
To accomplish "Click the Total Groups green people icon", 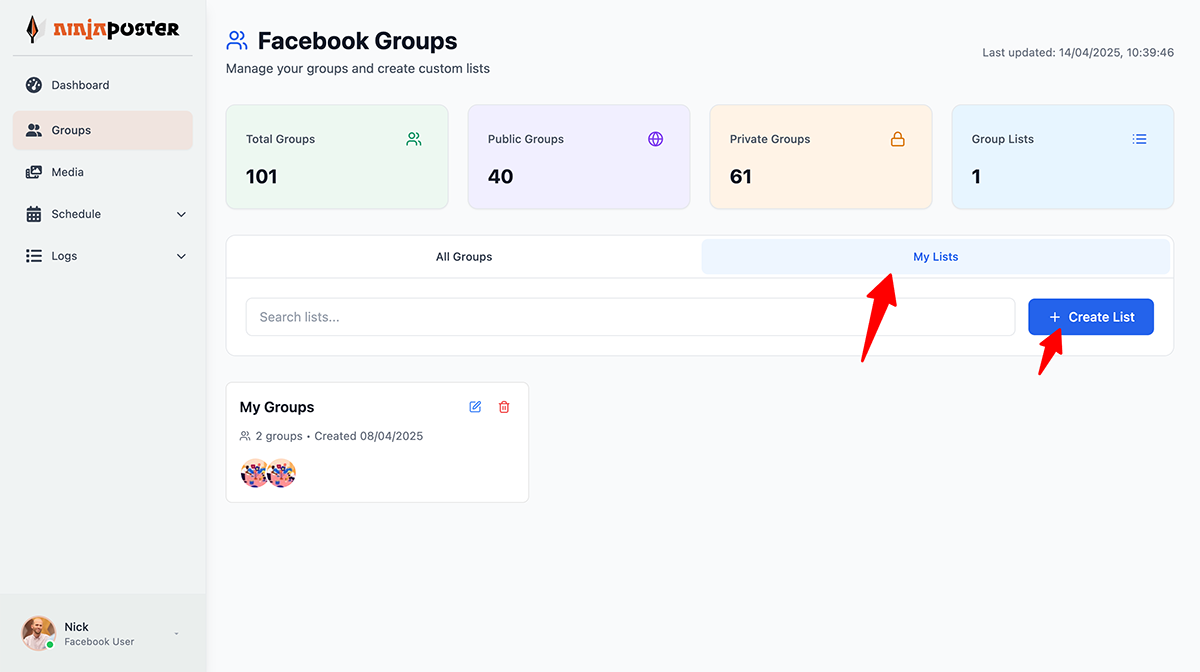I will click(x=414, y=139).
